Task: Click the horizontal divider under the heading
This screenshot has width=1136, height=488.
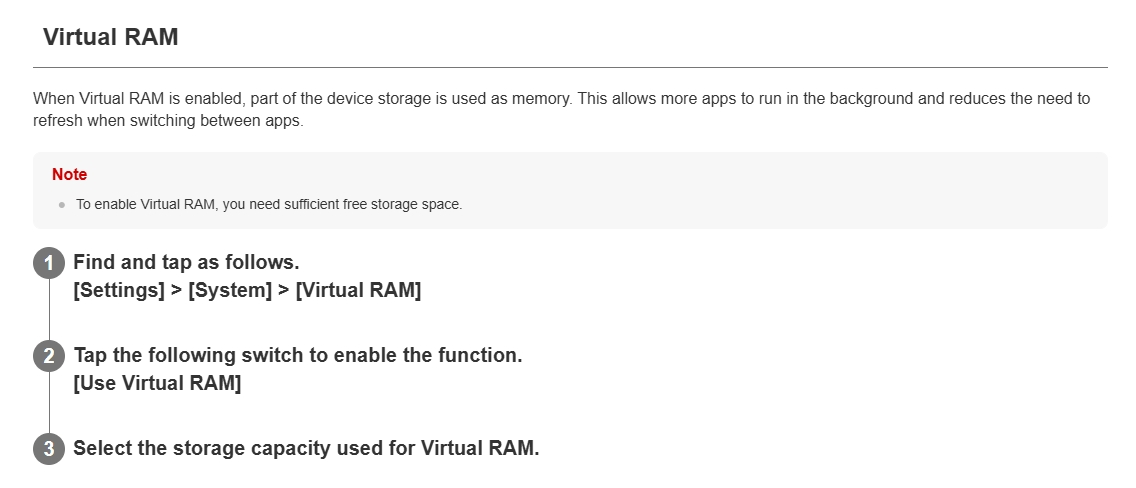Action: (x=570, y=67)
